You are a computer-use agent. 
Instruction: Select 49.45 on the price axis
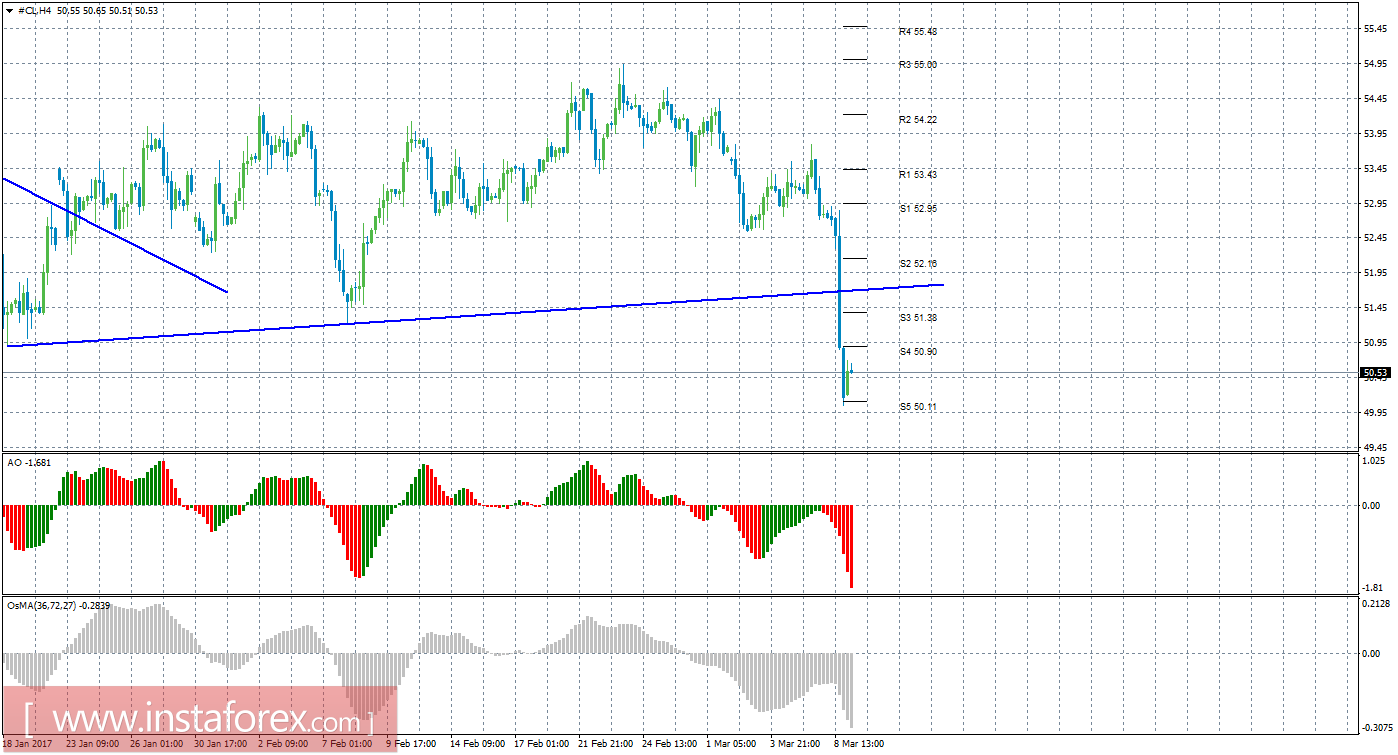pyautogui.click(x=1376, y=447)
